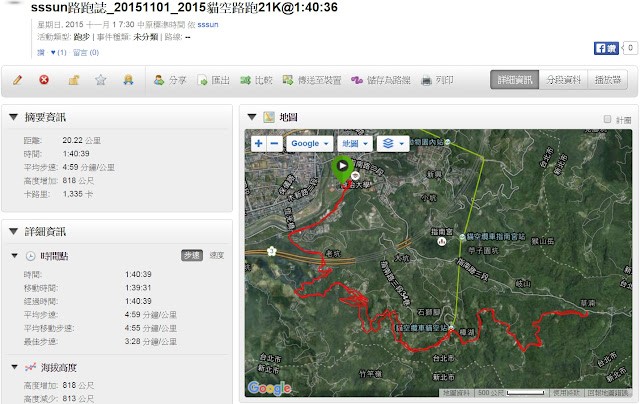The image size is (640, 404).
Task: Click the pencil edit activity icon
Action: (17, 80)
